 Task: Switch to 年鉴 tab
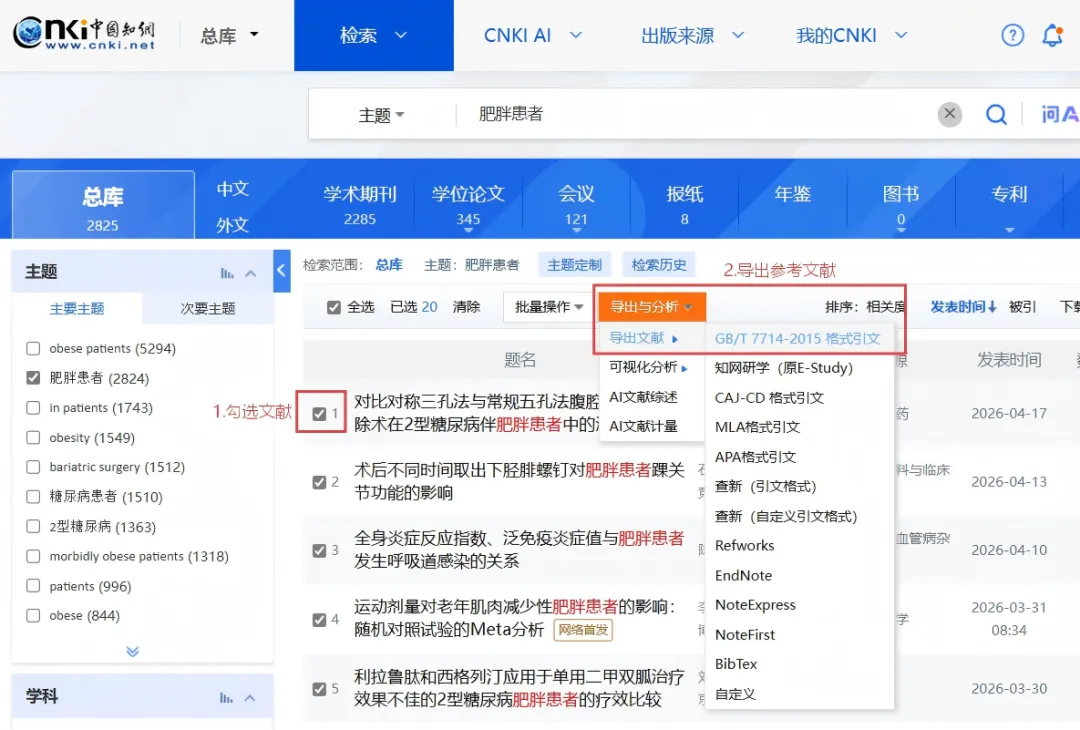pyautogui.click(x=792, y=194)
